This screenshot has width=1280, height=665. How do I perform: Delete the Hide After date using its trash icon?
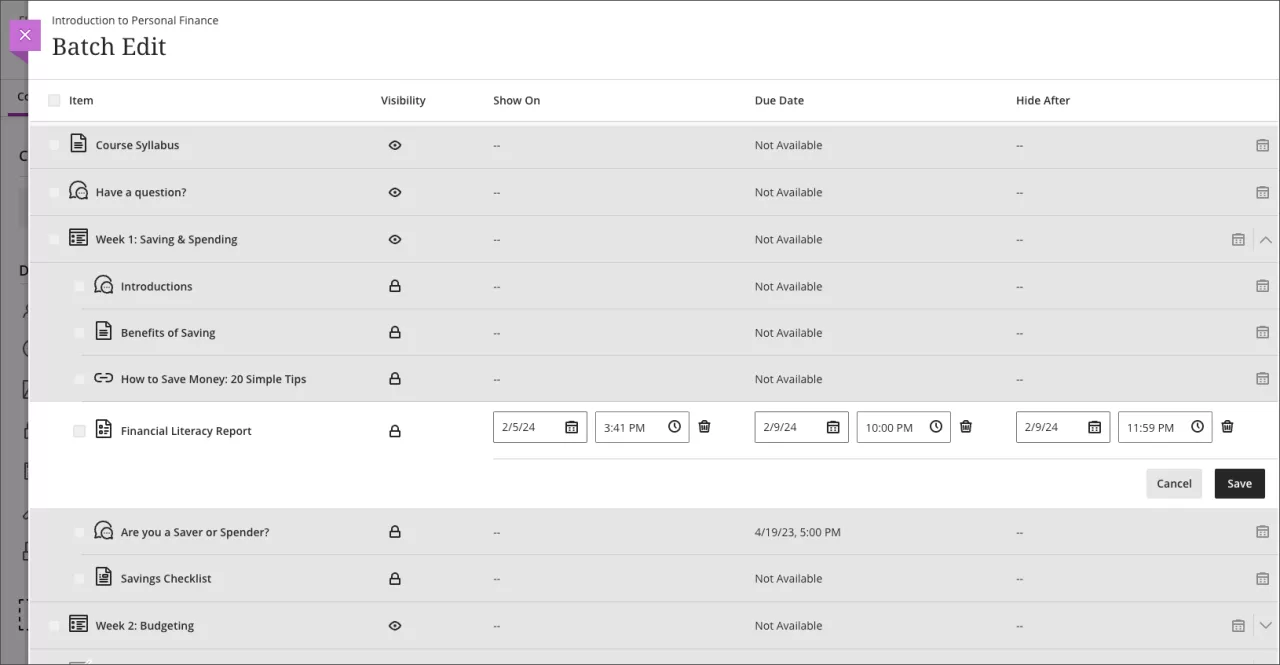tap(1227, 427)
